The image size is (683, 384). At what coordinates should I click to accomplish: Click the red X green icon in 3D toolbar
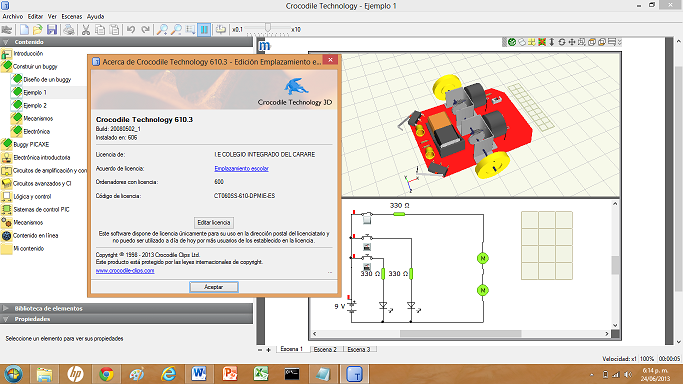542,42
